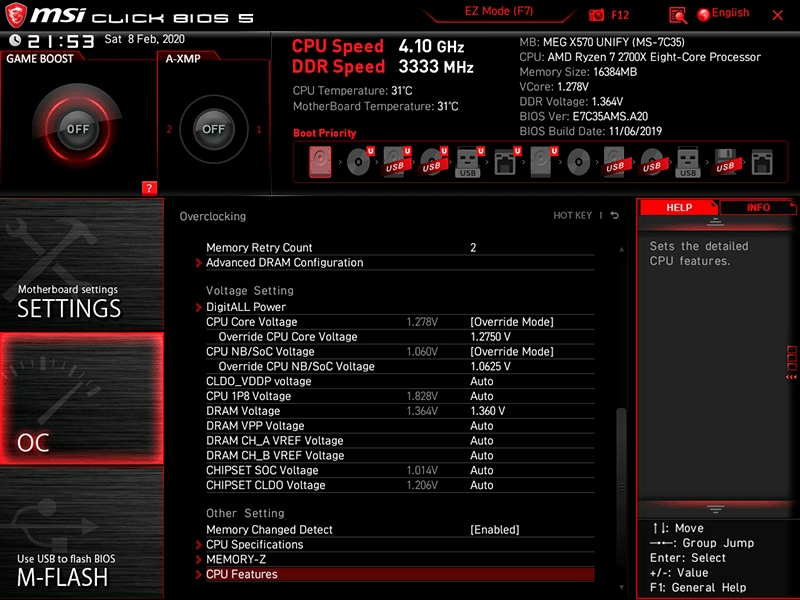The image size is (800, 600).
Task: Change CHIPSET SOC Voltage Auto value
Action: click(482, 470)
